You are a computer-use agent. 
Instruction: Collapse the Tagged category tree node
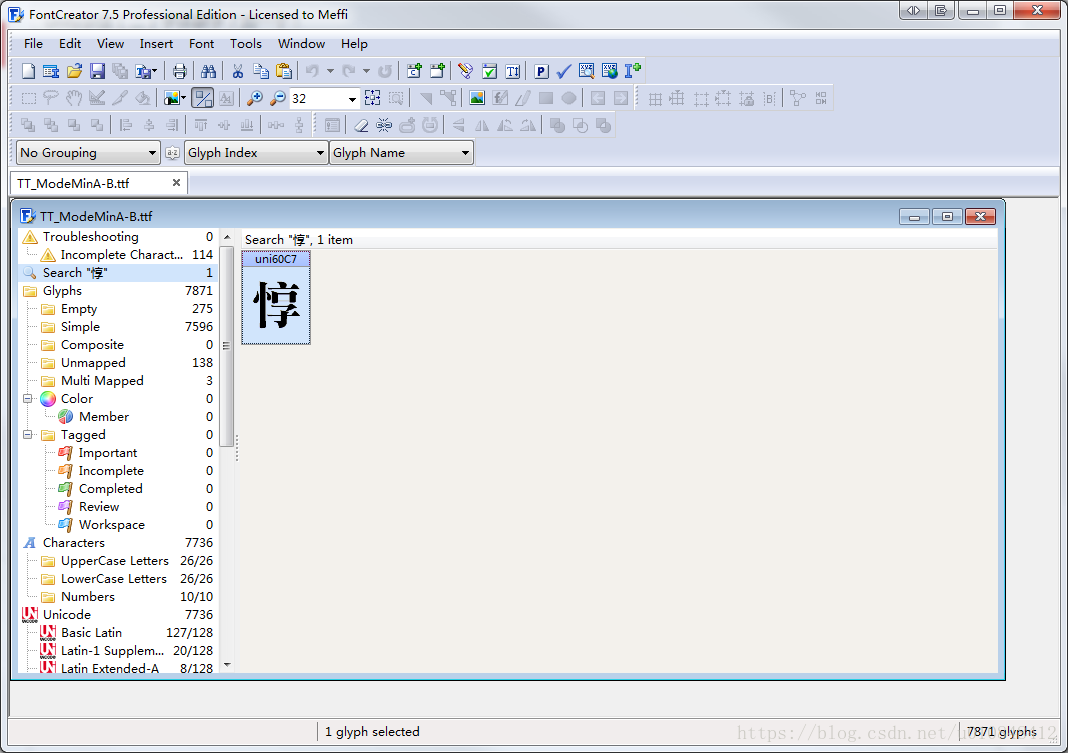pos(28,435)
